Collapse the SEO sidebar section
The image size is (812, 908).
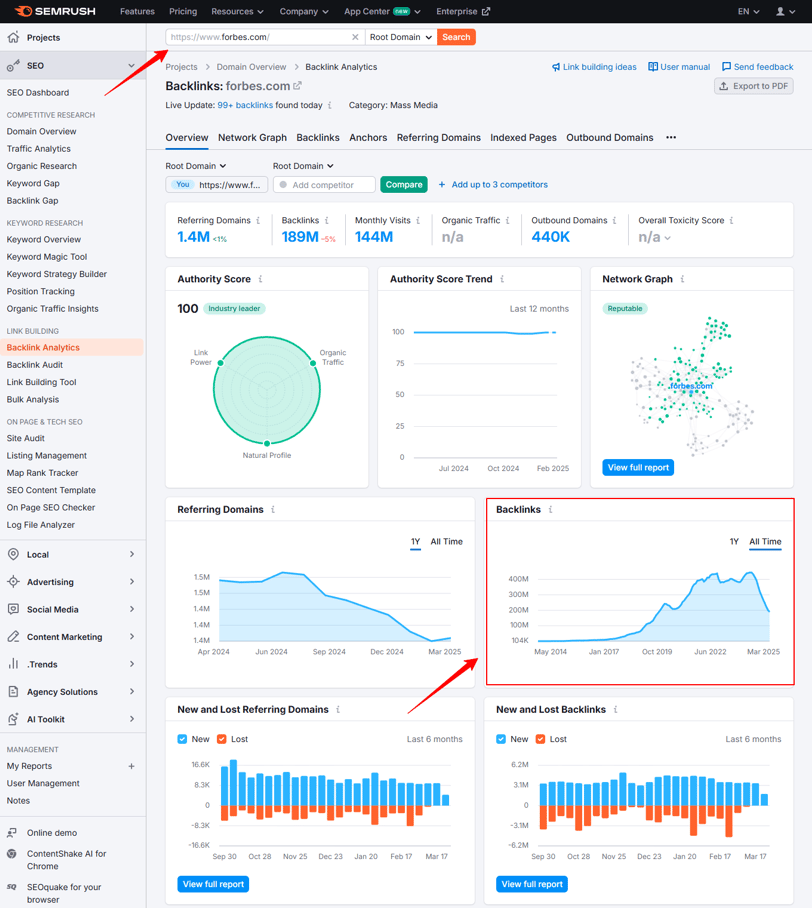tap(131, 65)
